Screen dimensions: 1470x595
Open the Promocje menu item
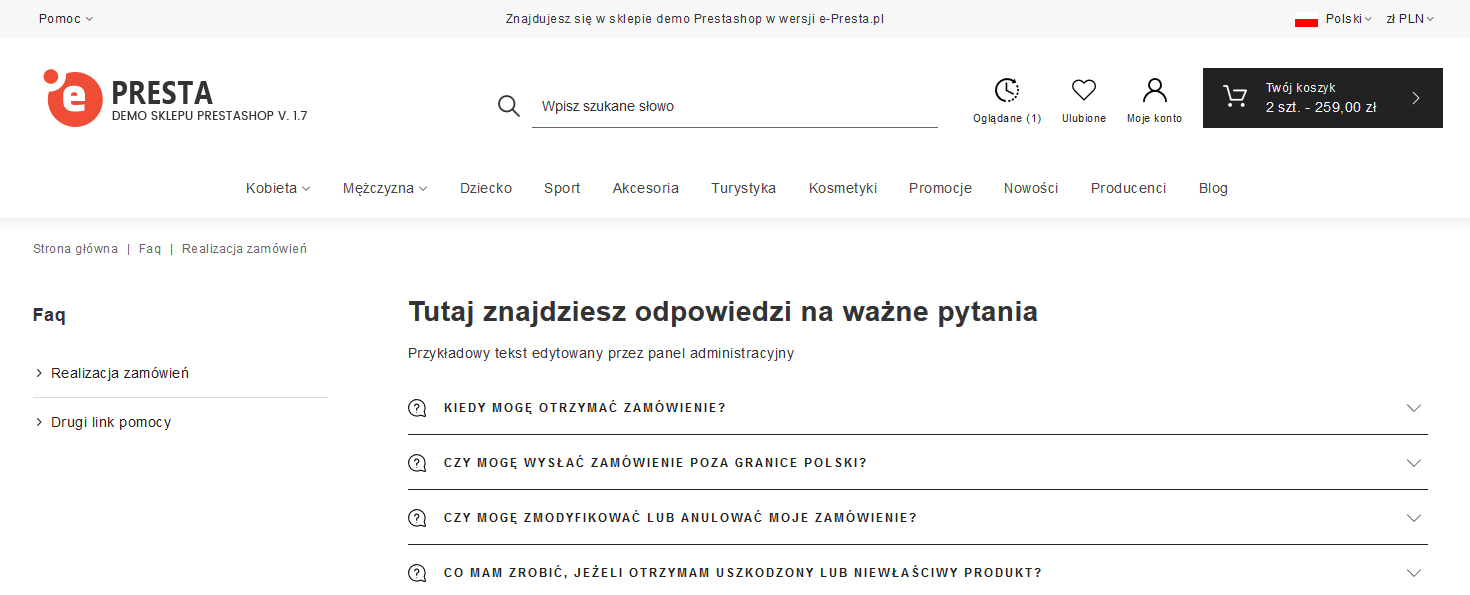click(940, 188)
